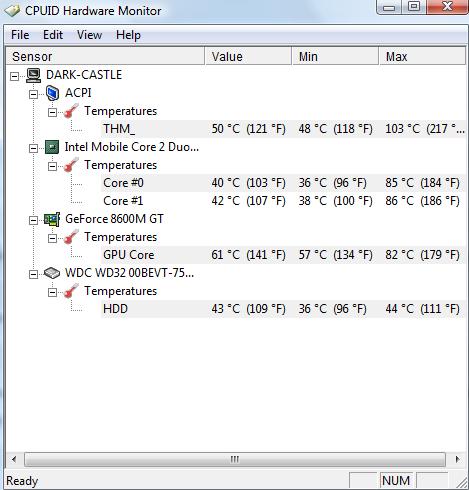Viewport: 469px width, 490px height.
Task: Click the thermometer icon under WDC hard drive
Action: pos(71,291)
